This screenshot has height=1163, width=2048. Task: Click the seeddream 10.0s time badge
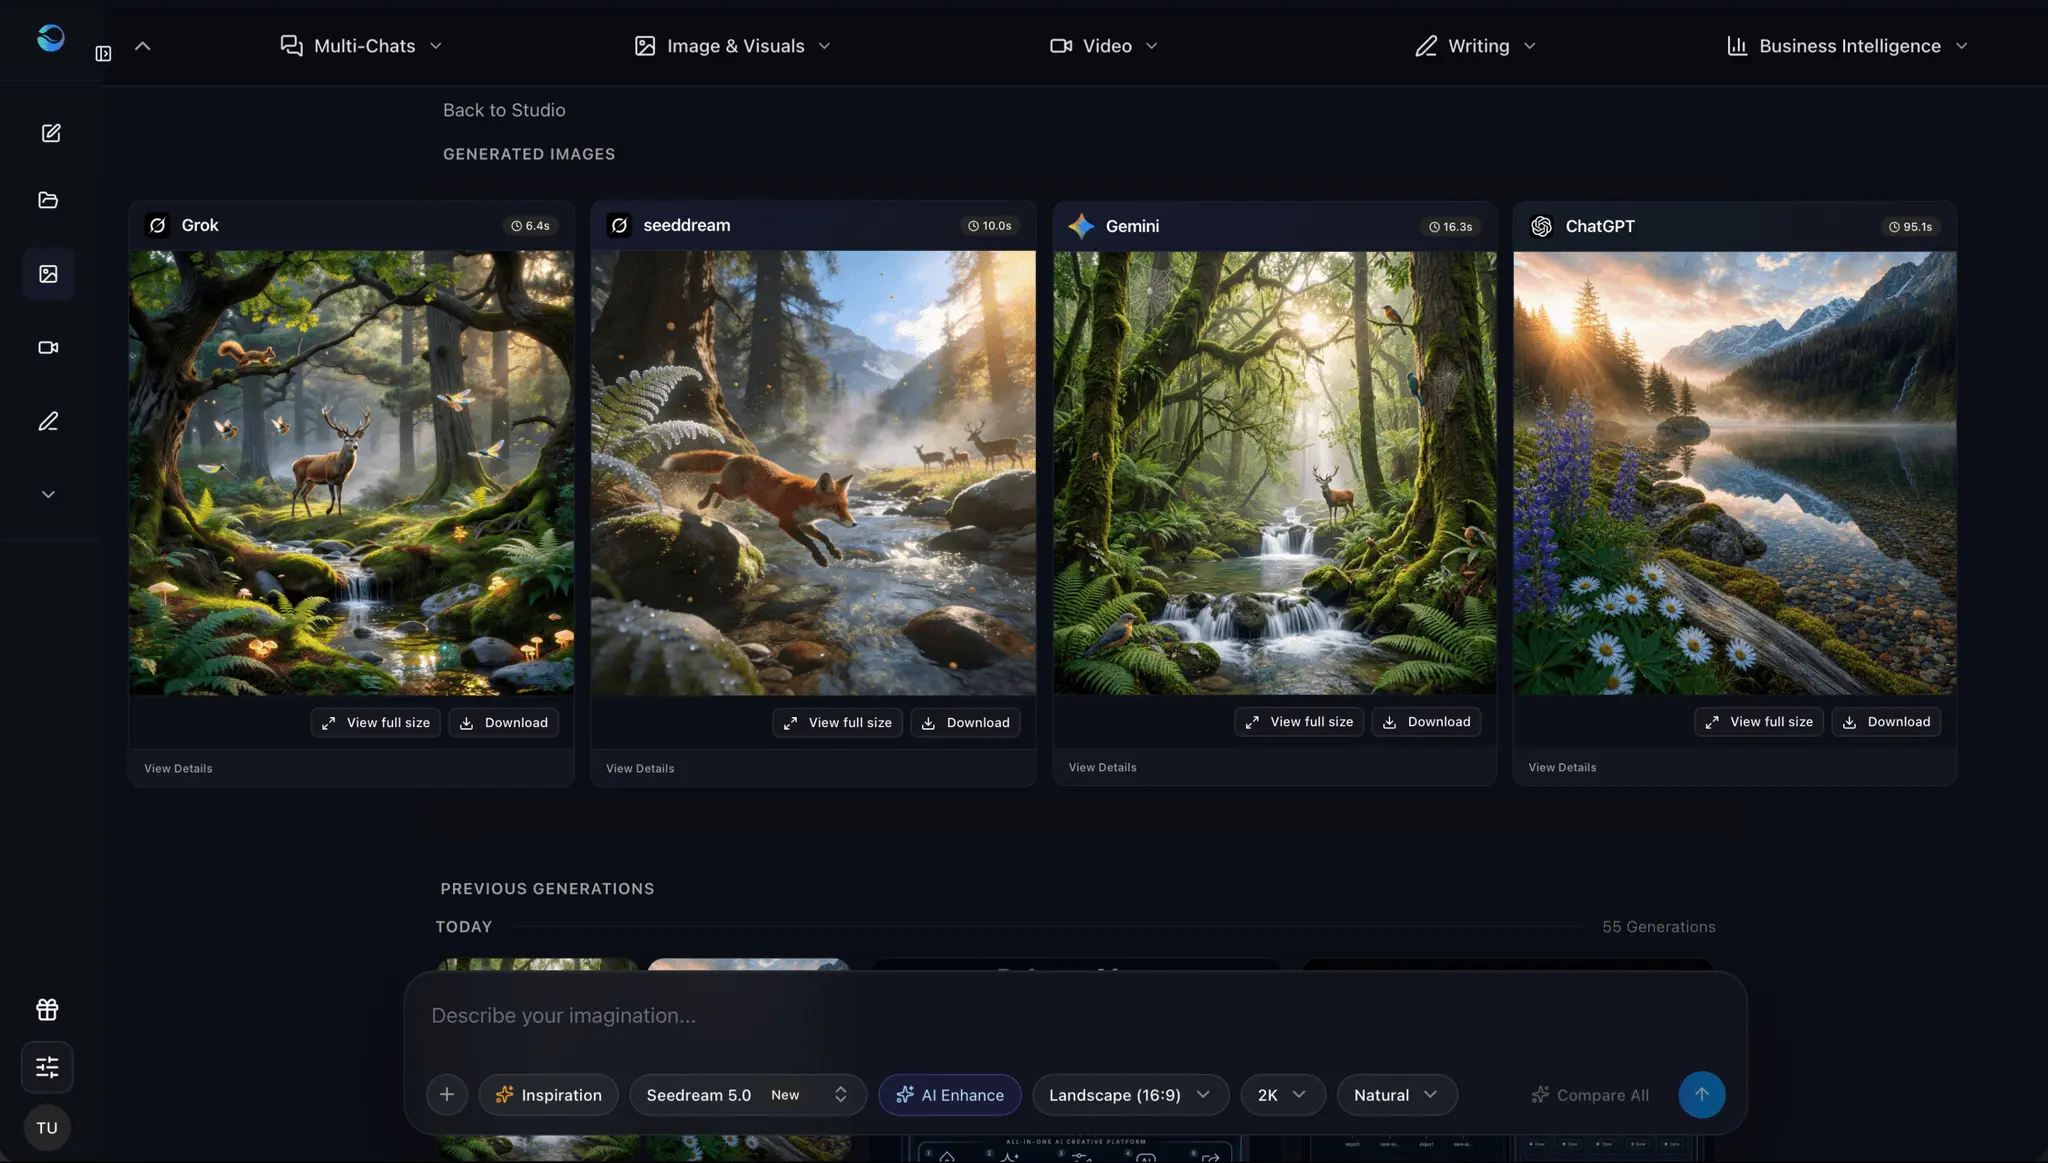(x=989, y=226)
